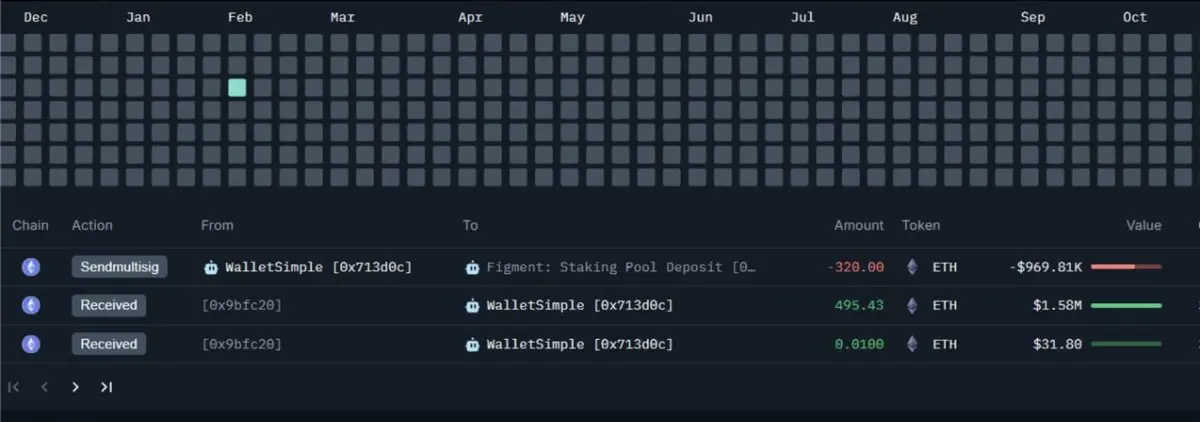
Task: Open the WalletSimple recipient in the 0.0100 row
Action: point(579,344)
